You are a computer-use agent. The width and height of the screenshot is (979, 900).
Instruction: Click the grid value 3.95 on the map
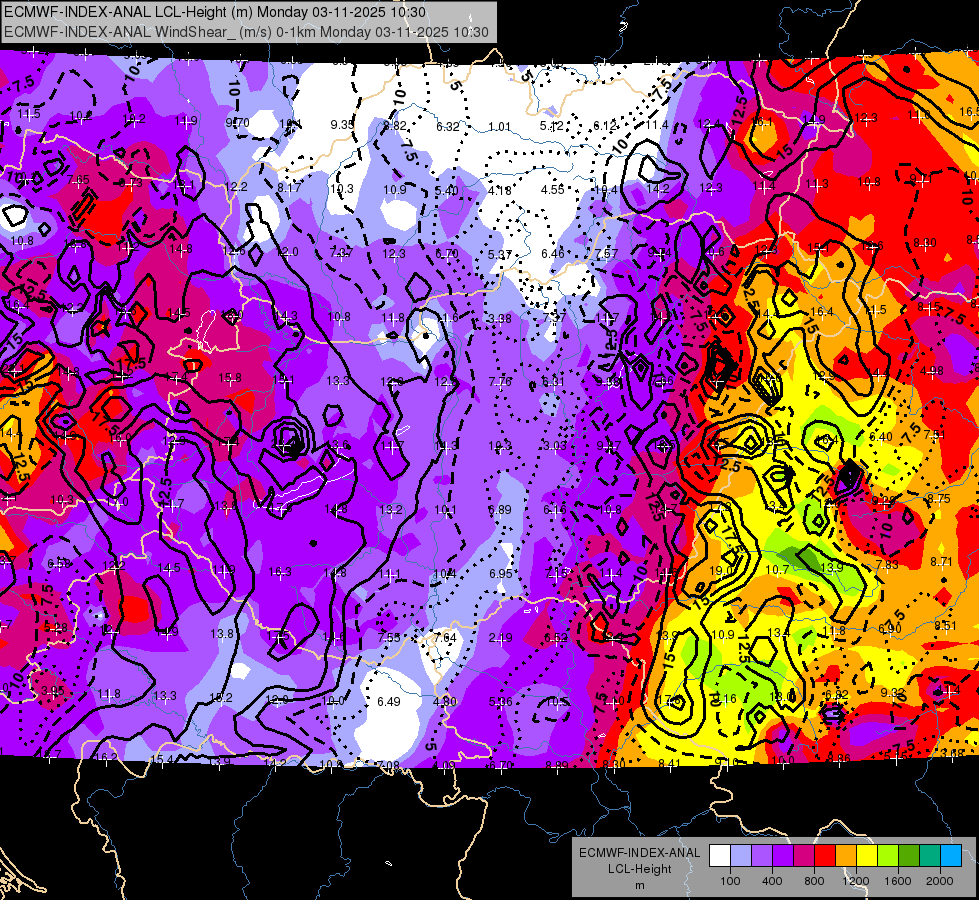53,691
